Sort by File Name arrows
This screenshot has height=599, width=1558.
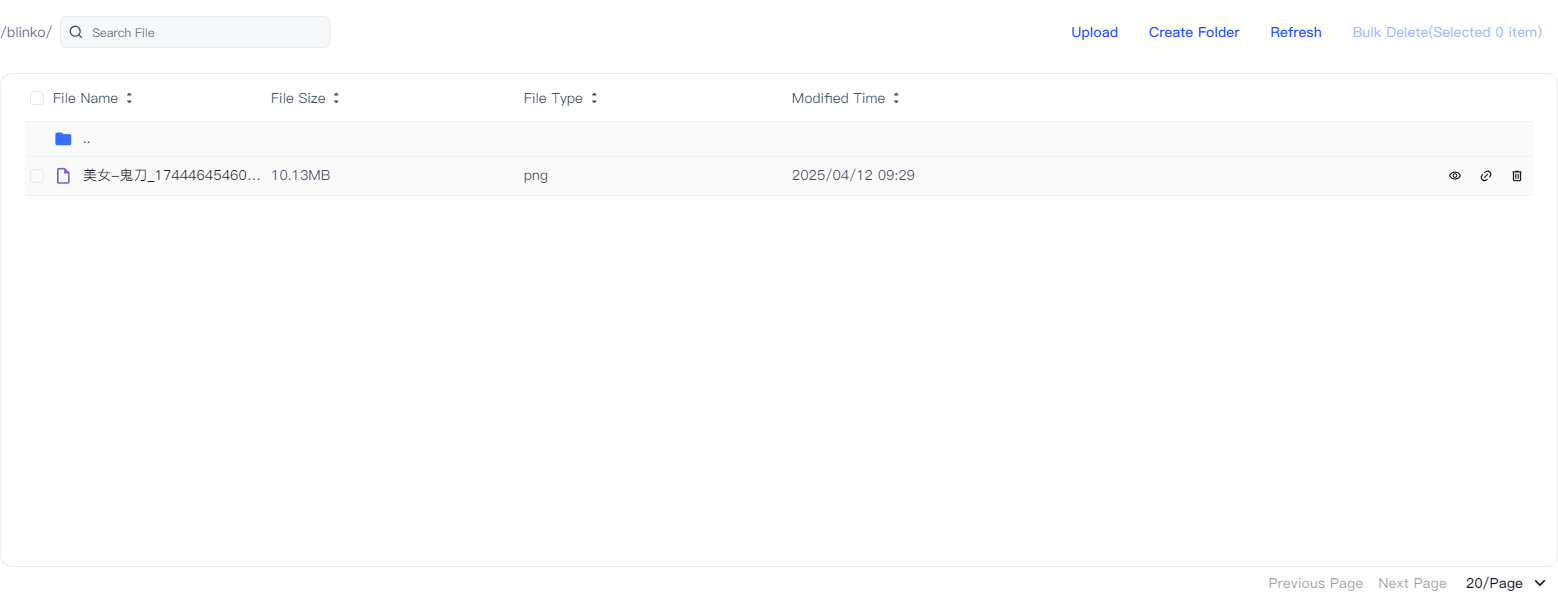coord(129,98)
